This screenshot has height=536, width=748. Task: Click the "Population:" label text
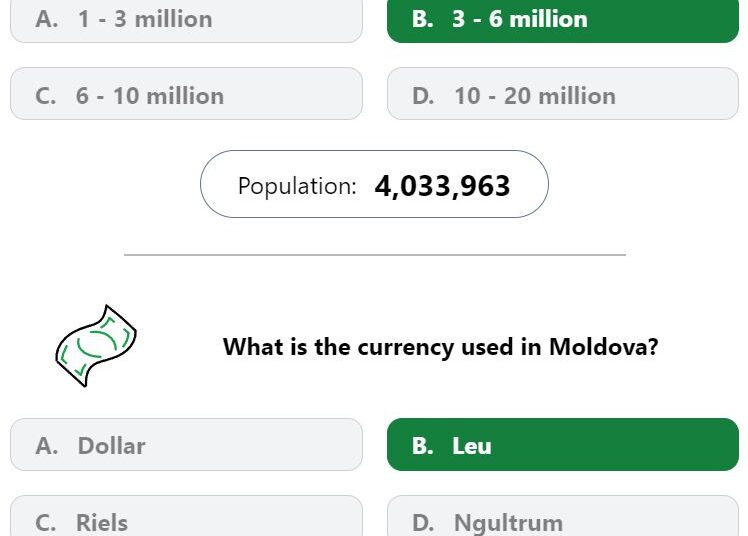click(x=297, y=186)
